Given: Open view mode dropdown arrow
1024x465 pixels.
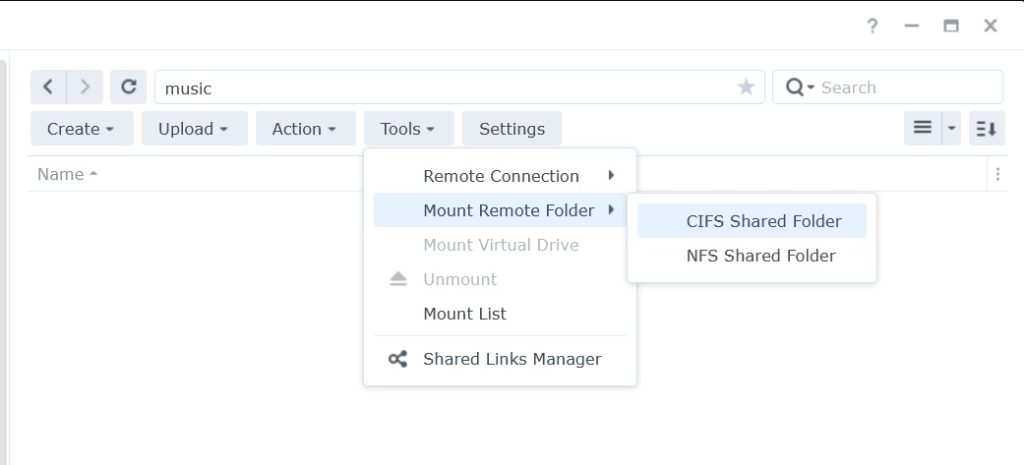Looking at the screenshot, I should coord(952,128).
